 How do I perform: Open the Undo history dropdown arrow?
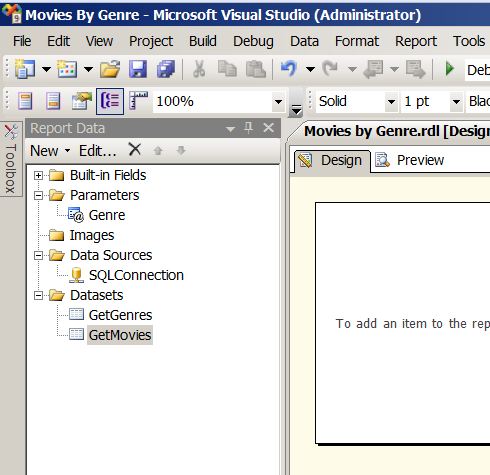pyautogui.click(x=310, y=69)
